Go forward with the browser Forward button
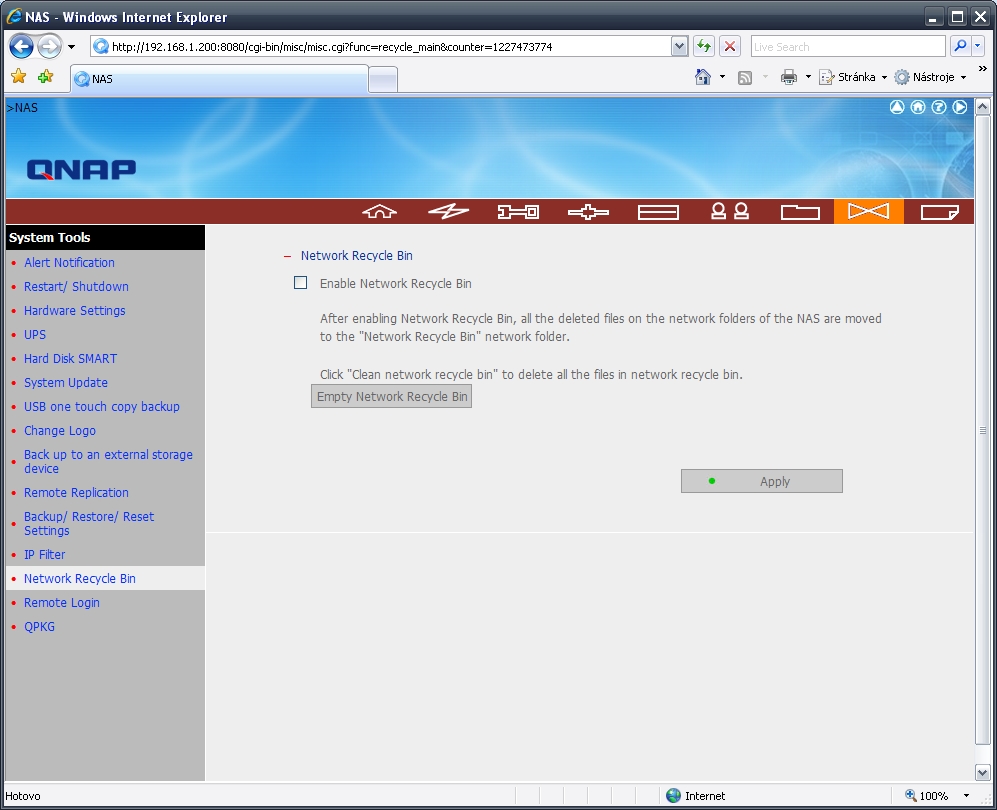The height and width of the screenshot is (810, 997). 49,46
